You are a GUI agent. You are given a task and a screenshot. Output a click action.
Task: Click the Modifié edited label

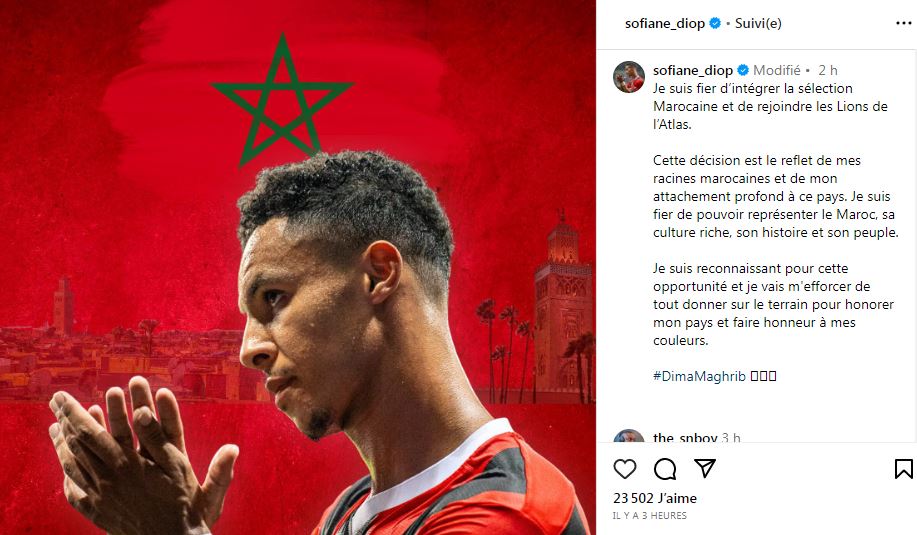coord(777,70)
